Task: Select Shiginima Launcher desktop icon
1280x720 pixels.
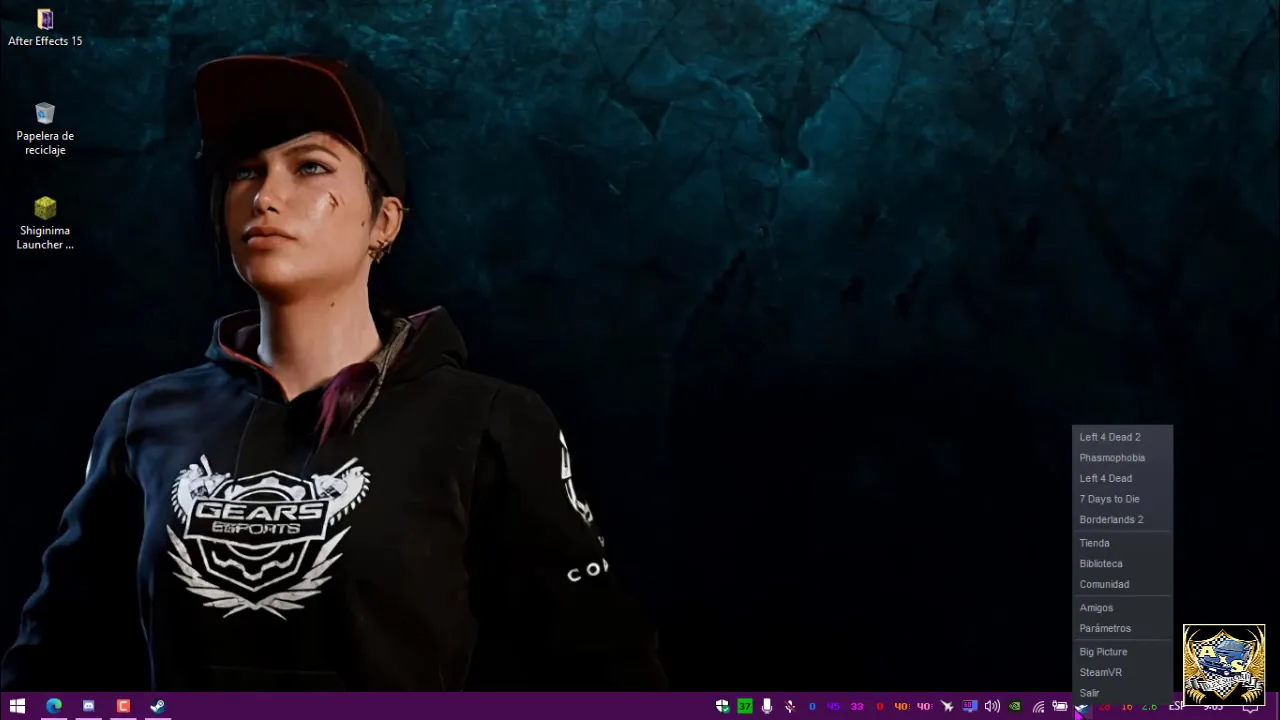Action: (45, 223)
